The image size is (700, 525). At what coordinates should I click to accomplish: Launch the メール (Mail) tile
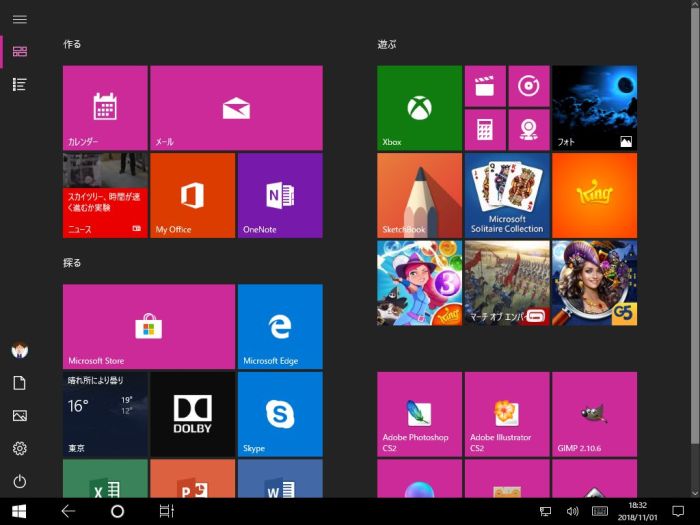pos(236,108)
